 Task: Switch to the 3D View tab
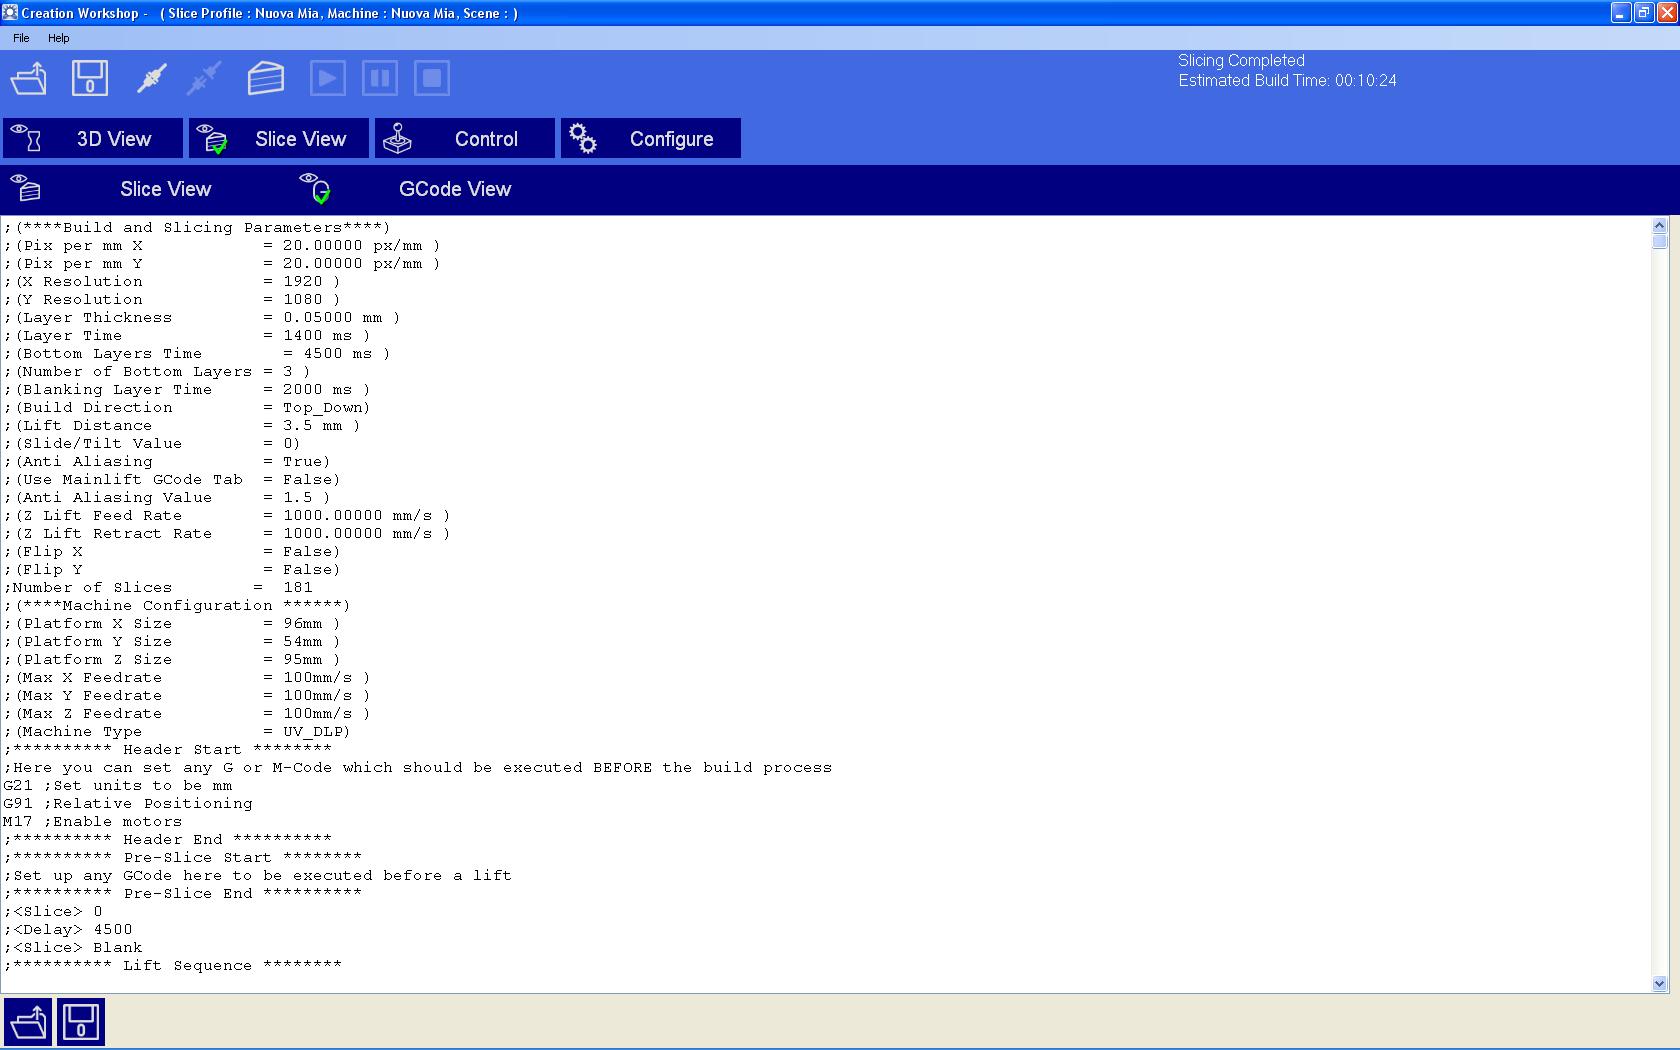coord(93,139)
